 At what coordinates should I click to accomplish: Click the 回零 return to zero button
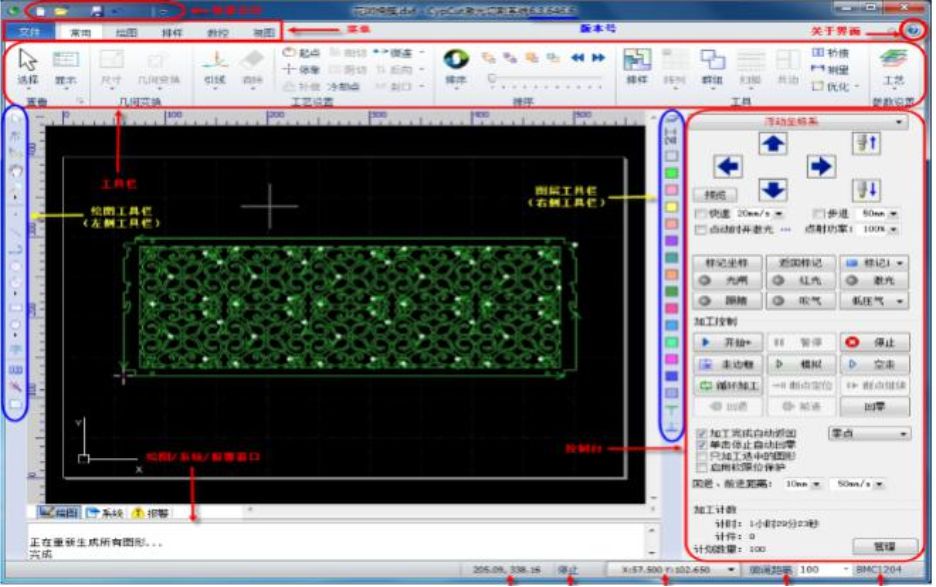tap(875, 407)
